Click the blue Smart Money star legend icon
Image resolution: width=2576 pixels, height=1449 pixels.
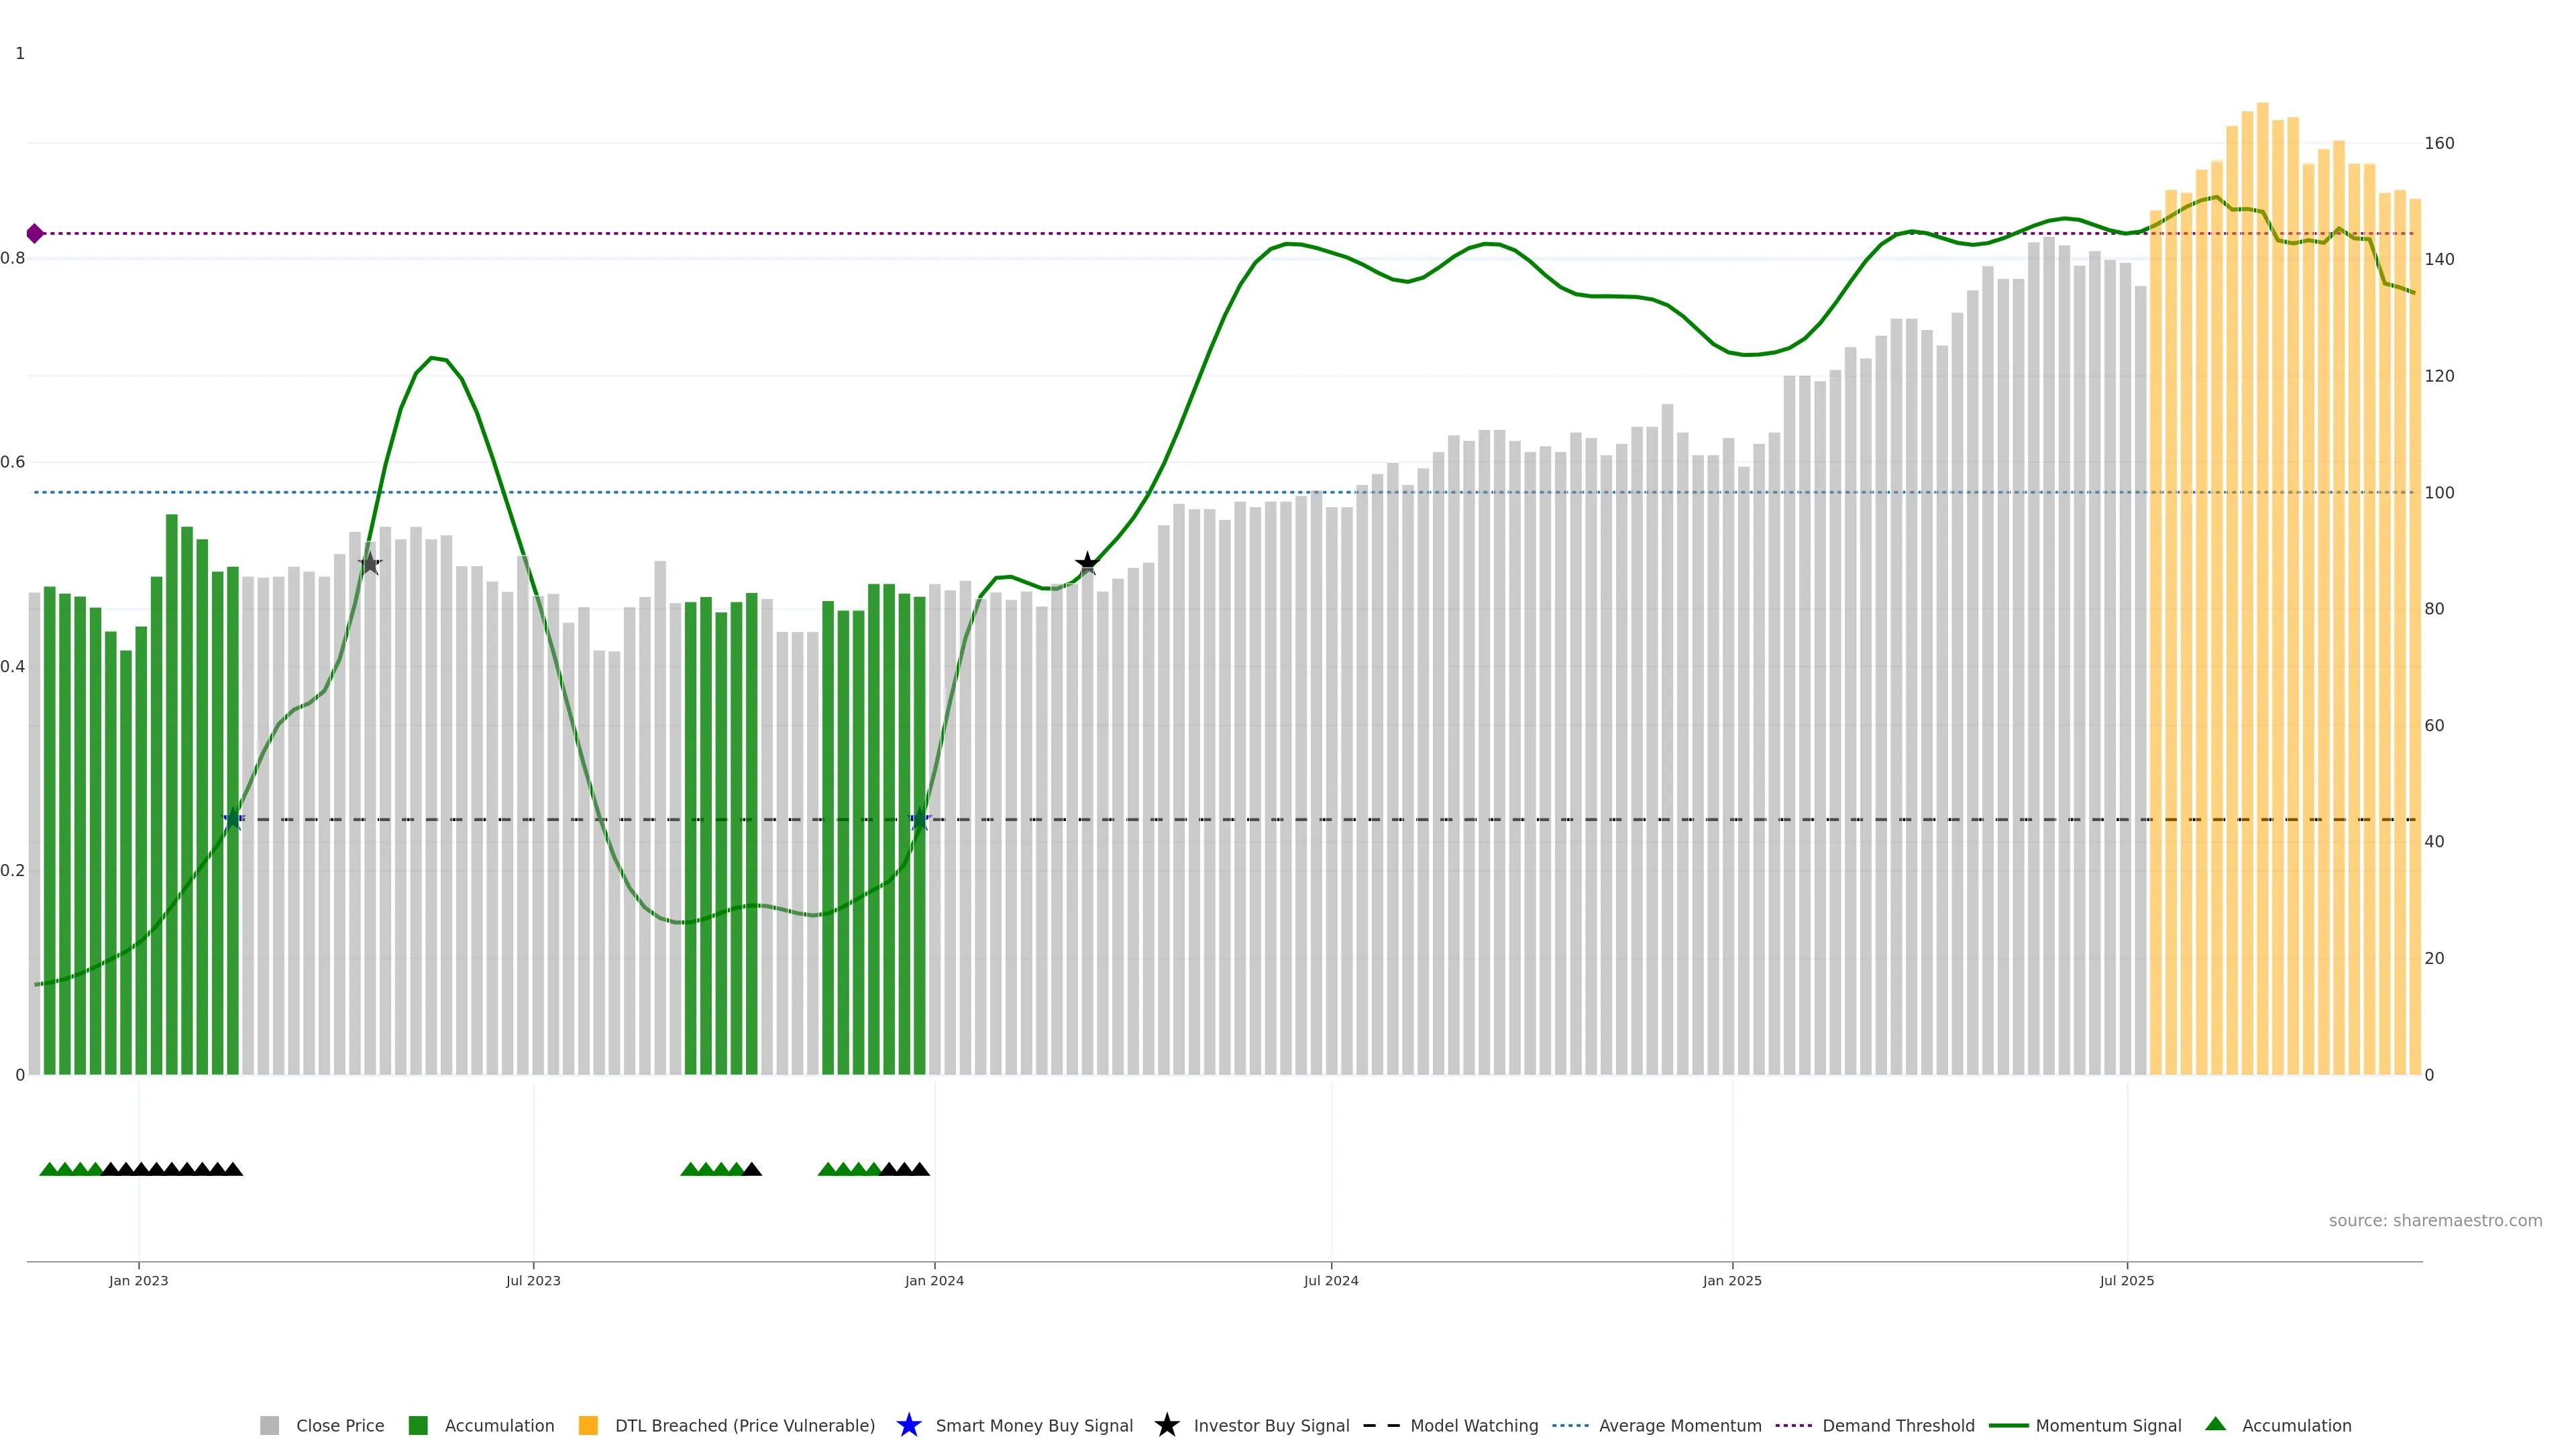pyautogui.click(x=908, y=1425)
